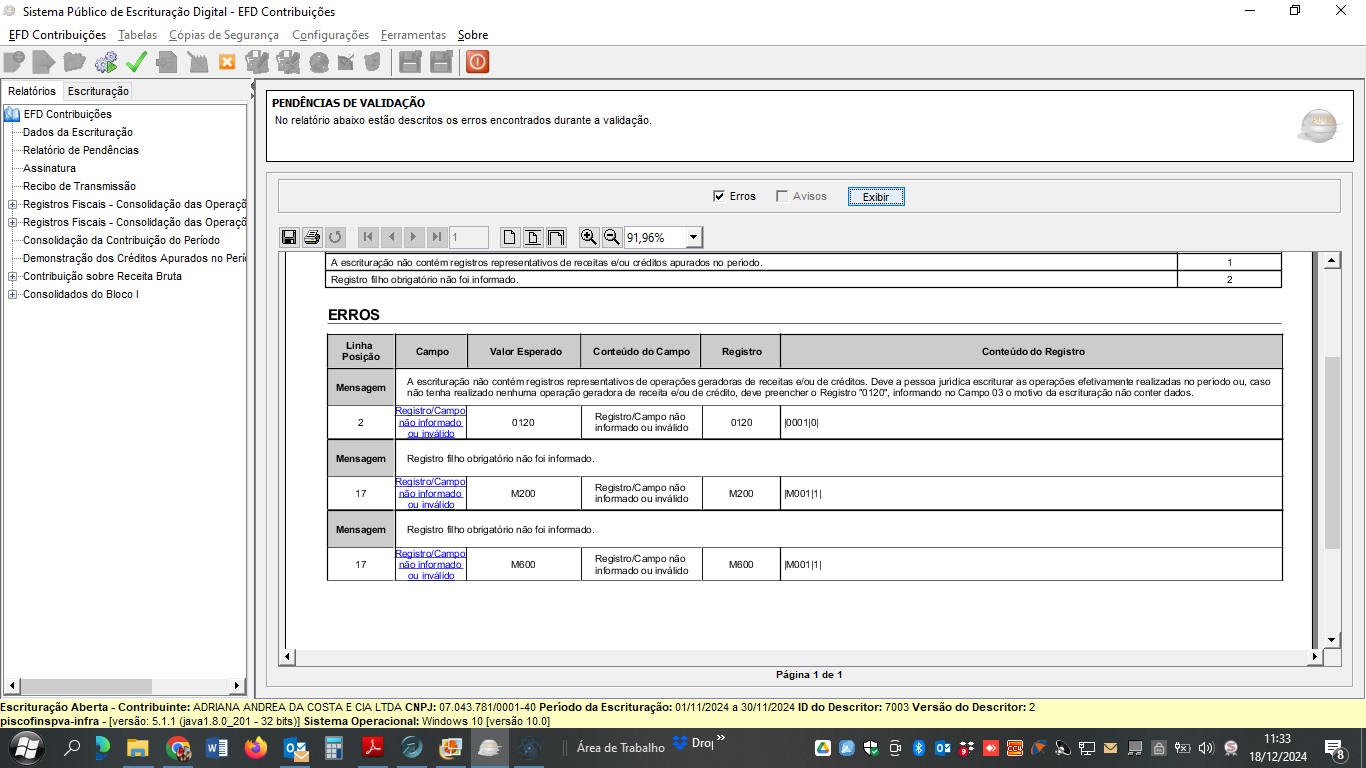Select Recibo de Transmissão in the tree
This screenshot has width=1366, height=768.
79,186
